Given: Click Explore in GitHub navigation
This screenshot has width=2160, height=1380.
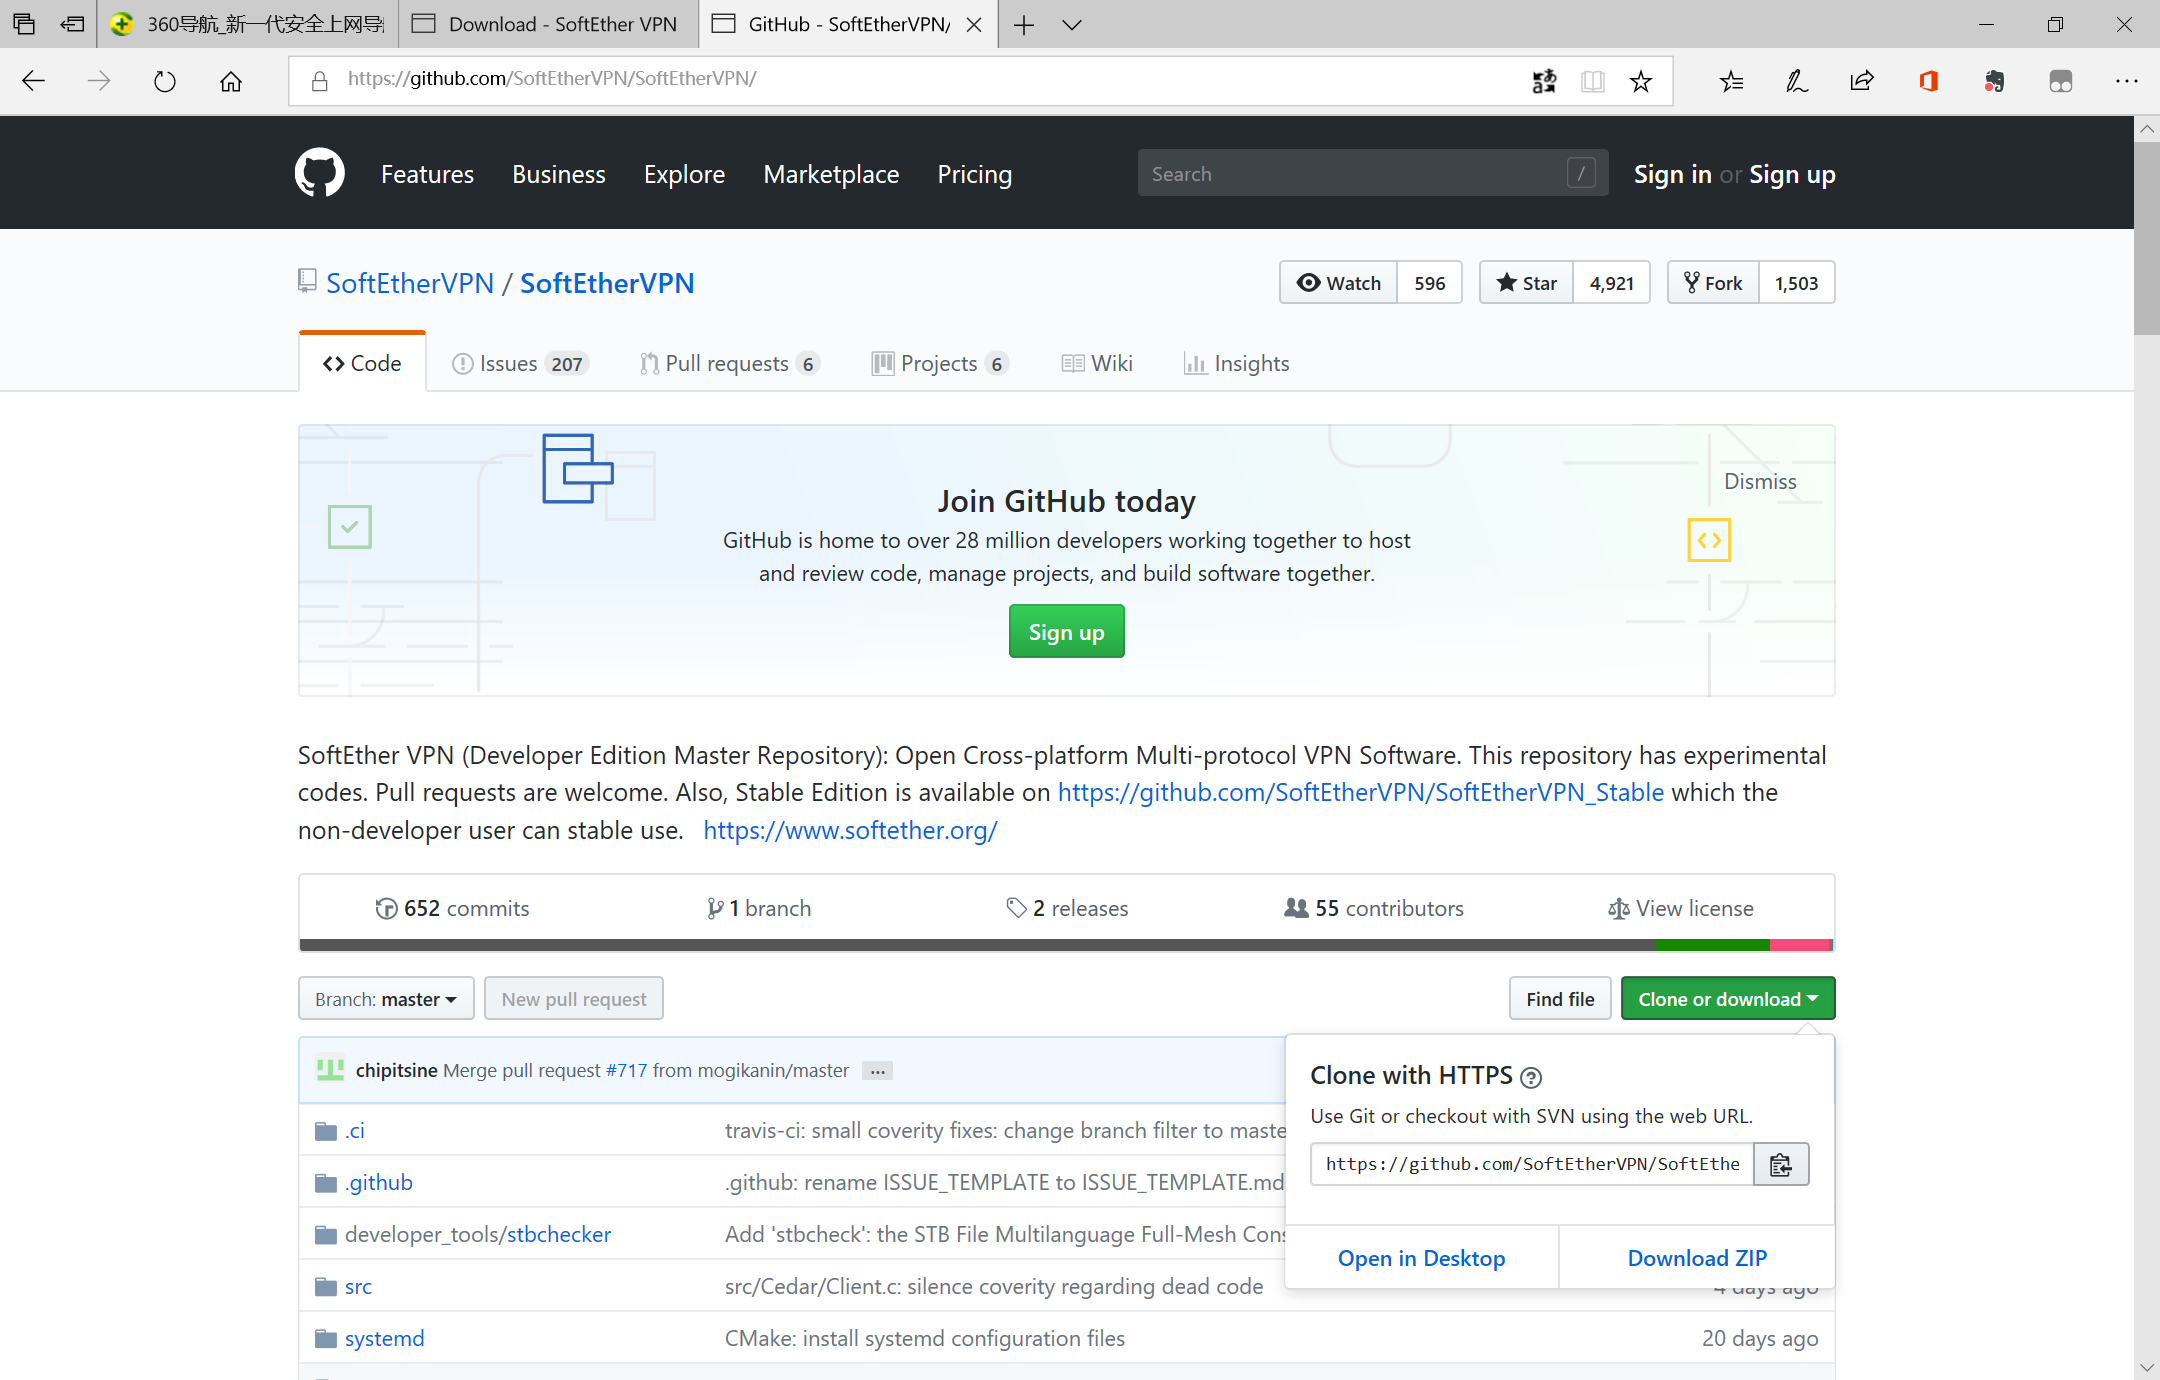Looking at the screenshot, I should tap(684, 174).
